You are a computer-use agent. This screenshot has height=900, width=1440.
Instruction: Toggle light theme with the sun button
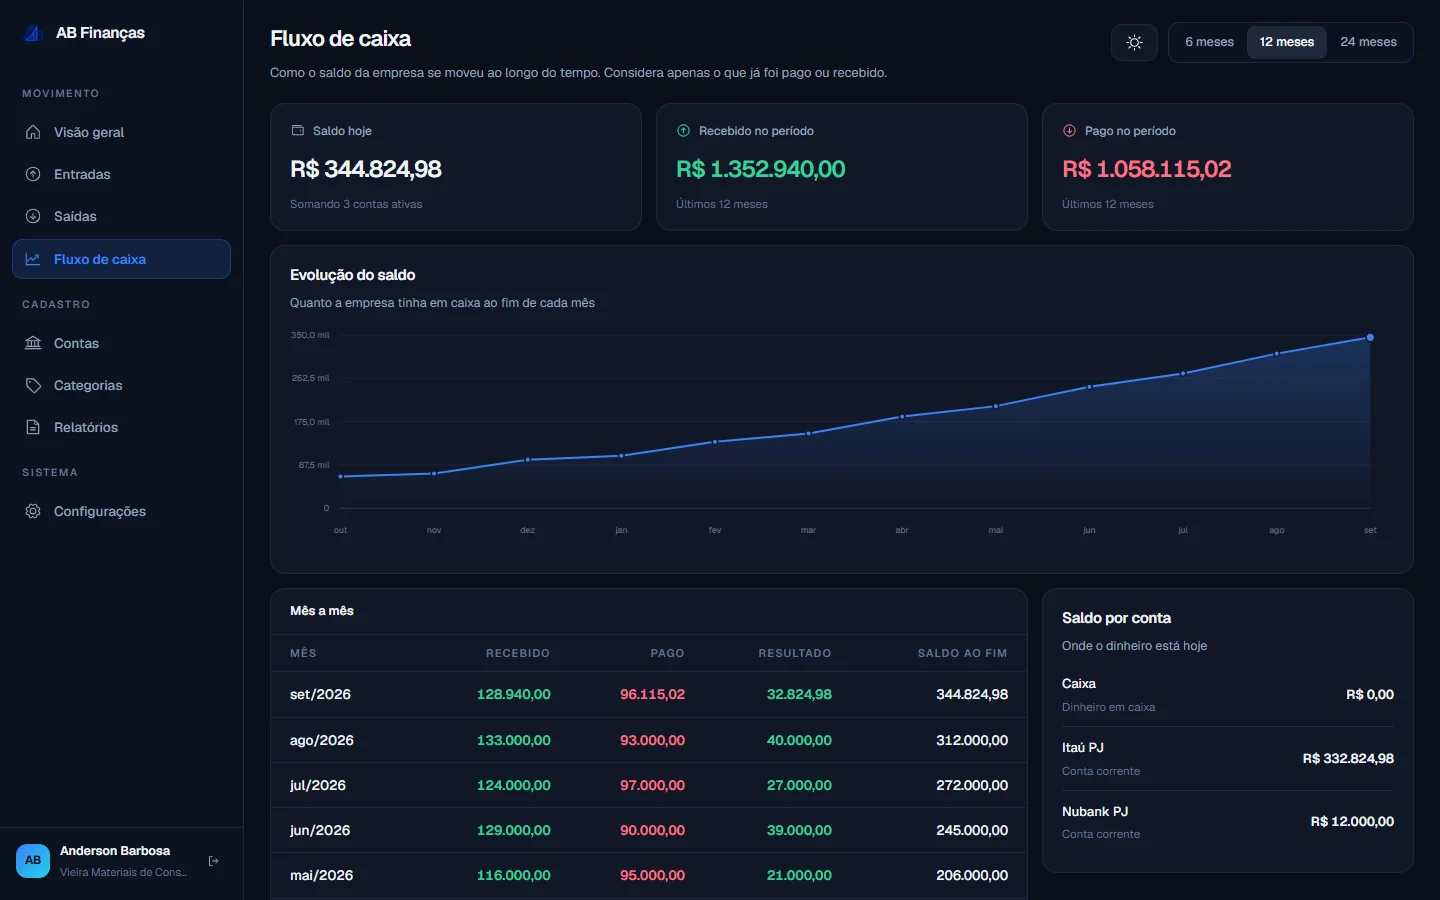click(x=1134, y=42)
